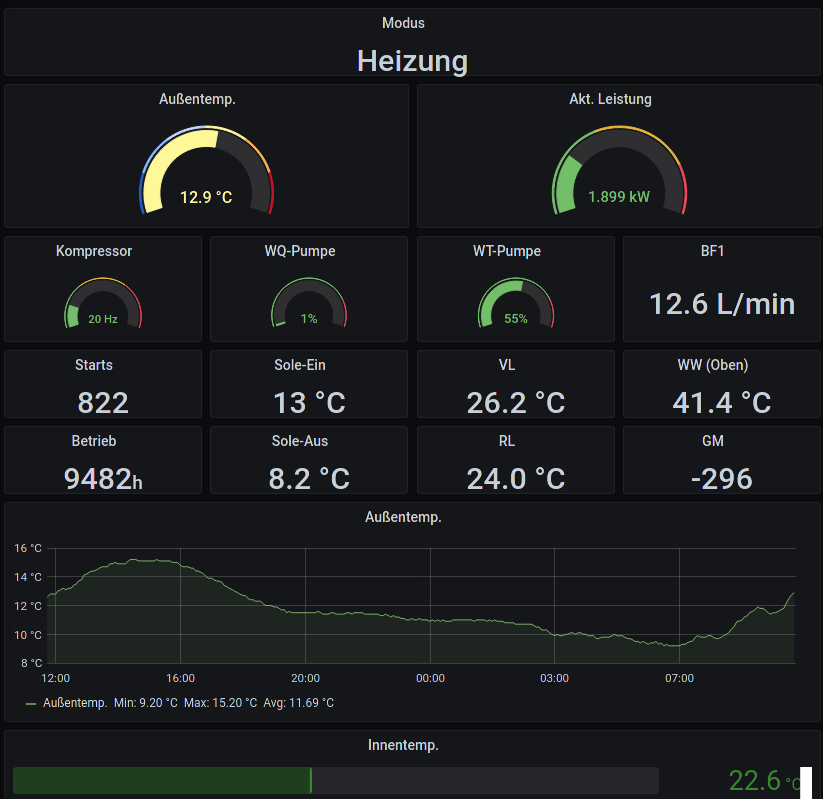Select the 20 Hz Kompressor gauge
This screenshot has width=823, height=799.
(x=103, y=303)
